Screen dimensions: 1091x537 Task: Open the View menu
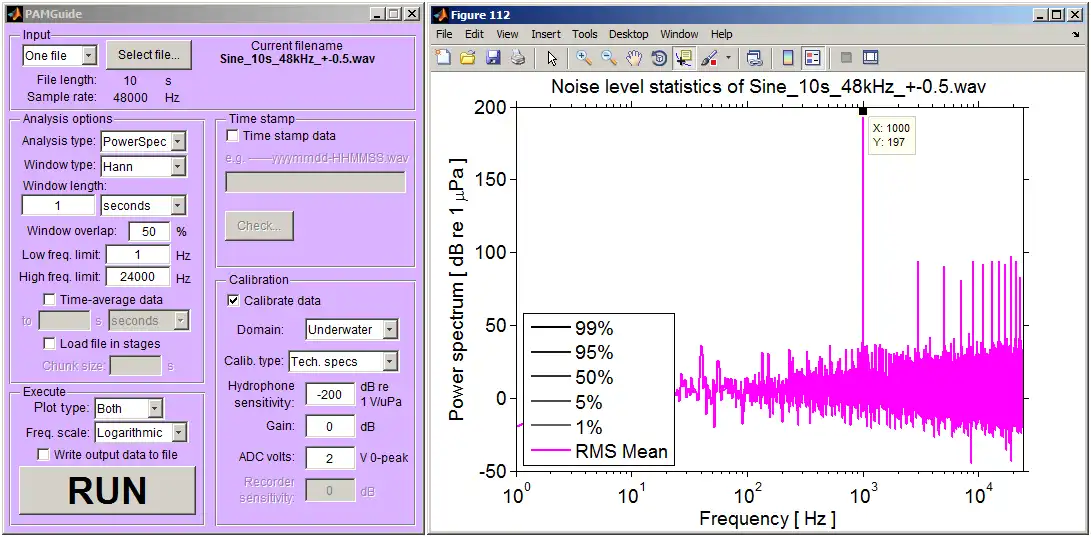coord(507,33)
